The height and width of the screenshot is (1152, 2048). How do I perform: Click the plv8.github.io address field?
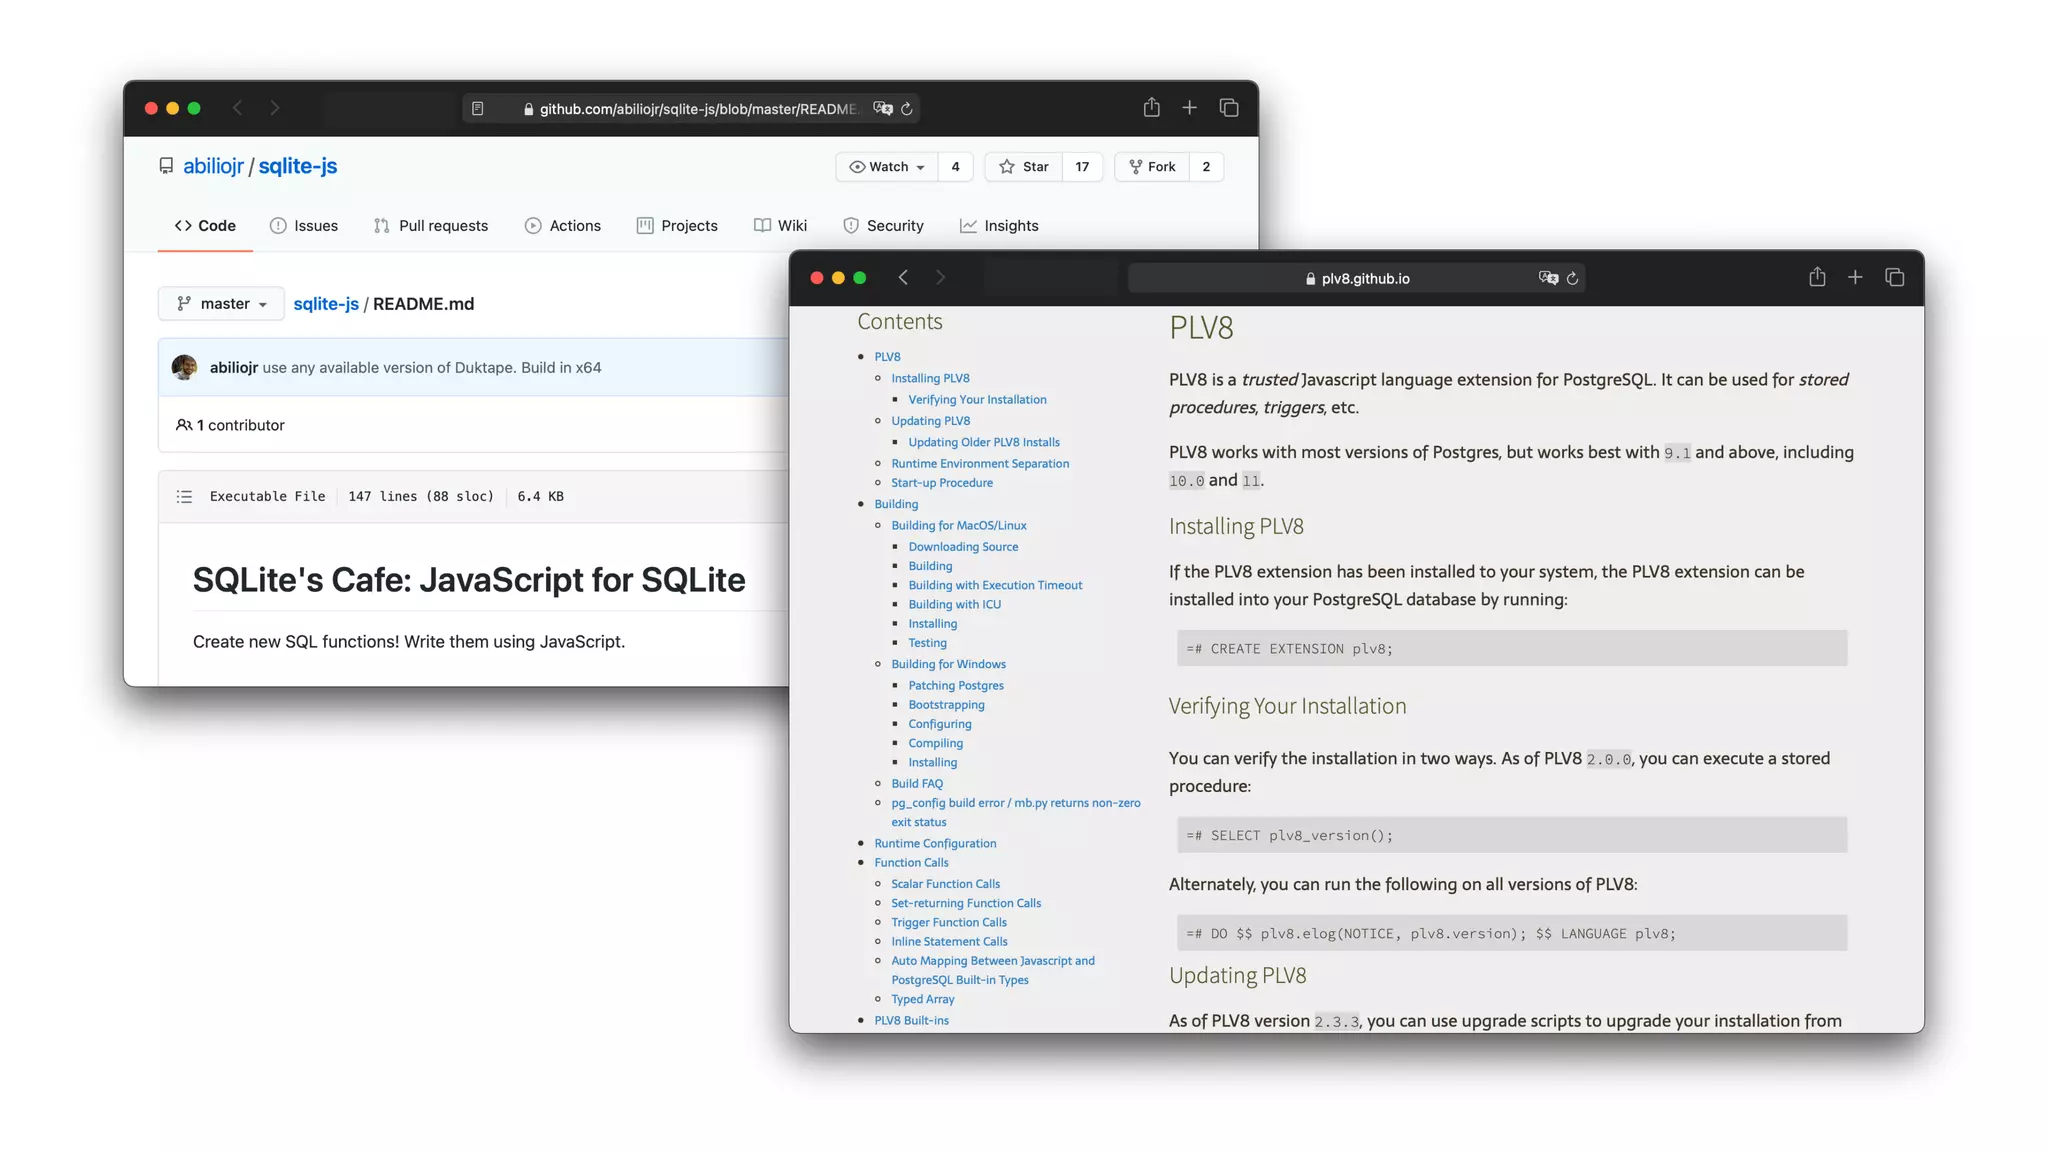(x=1364, y=278)
